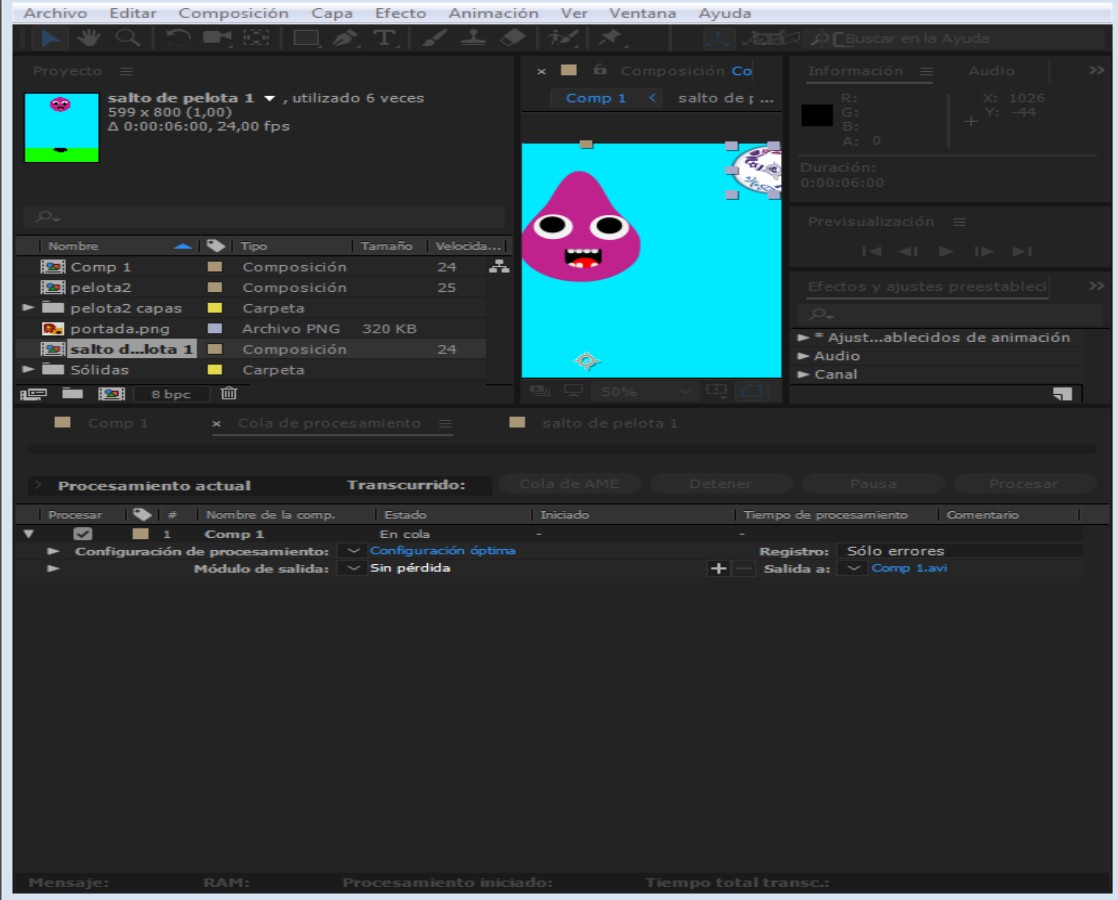Open the Previsualización panel menu icon
Viewport: 1118px width, 900px height.
pyautogui.click(x=959, y=223)
